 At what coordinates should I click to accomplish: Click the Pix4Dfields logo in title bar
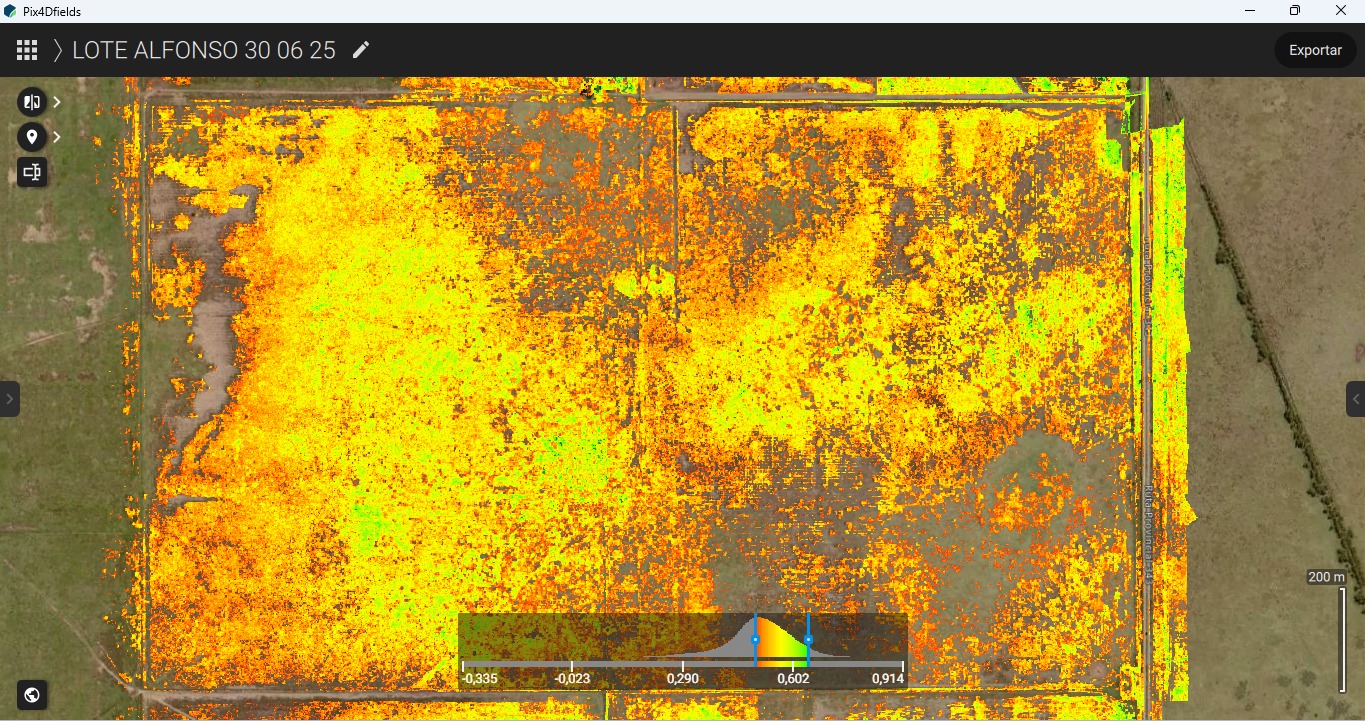coord(11,11)
